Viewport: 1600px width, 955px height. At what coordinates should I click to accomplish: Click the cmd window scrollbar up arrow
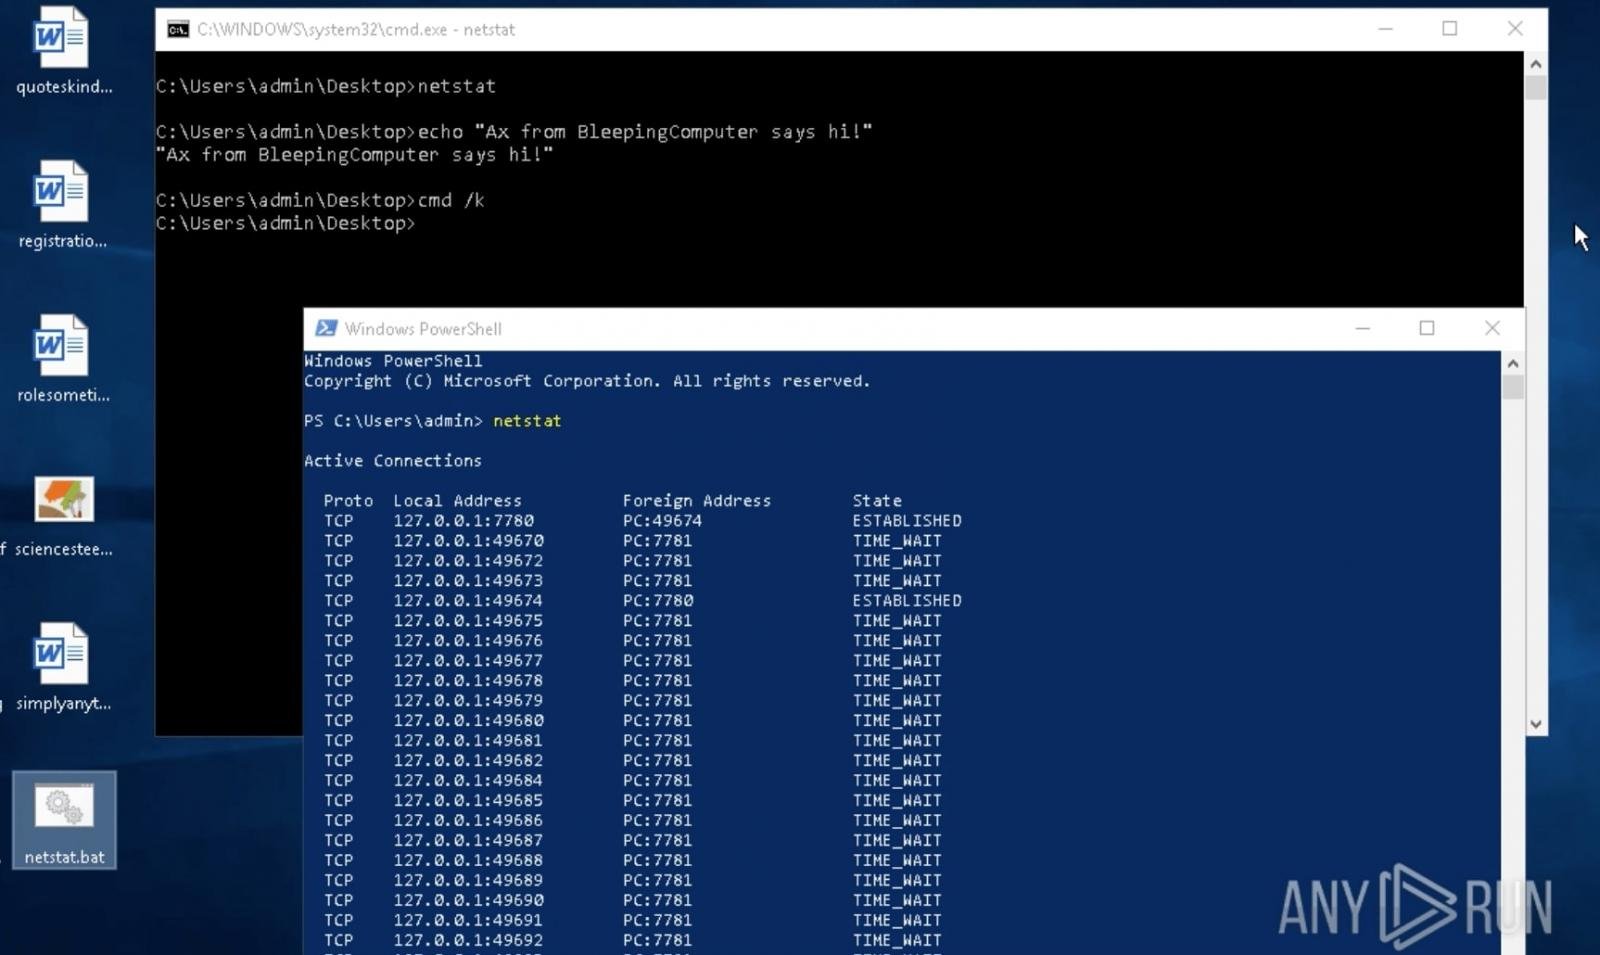point(1536,64)
